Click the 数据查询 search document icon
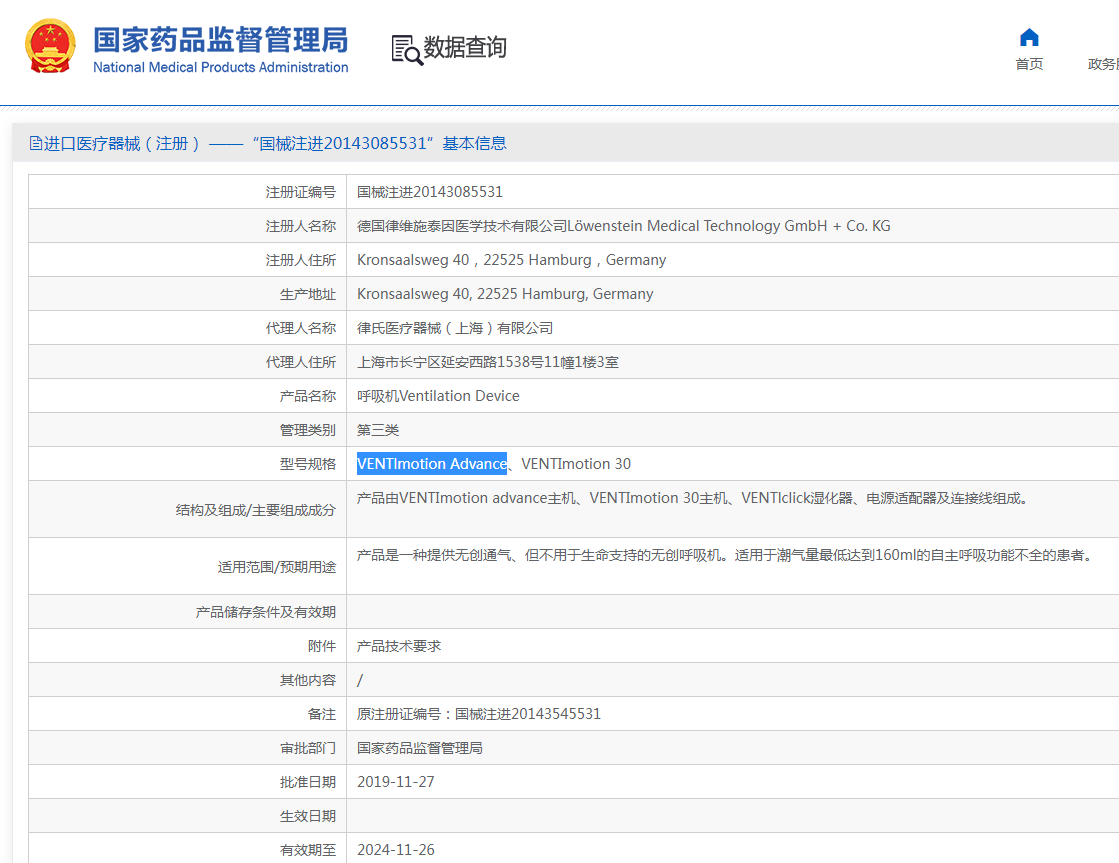1119x863 pixels. point(407,50)
